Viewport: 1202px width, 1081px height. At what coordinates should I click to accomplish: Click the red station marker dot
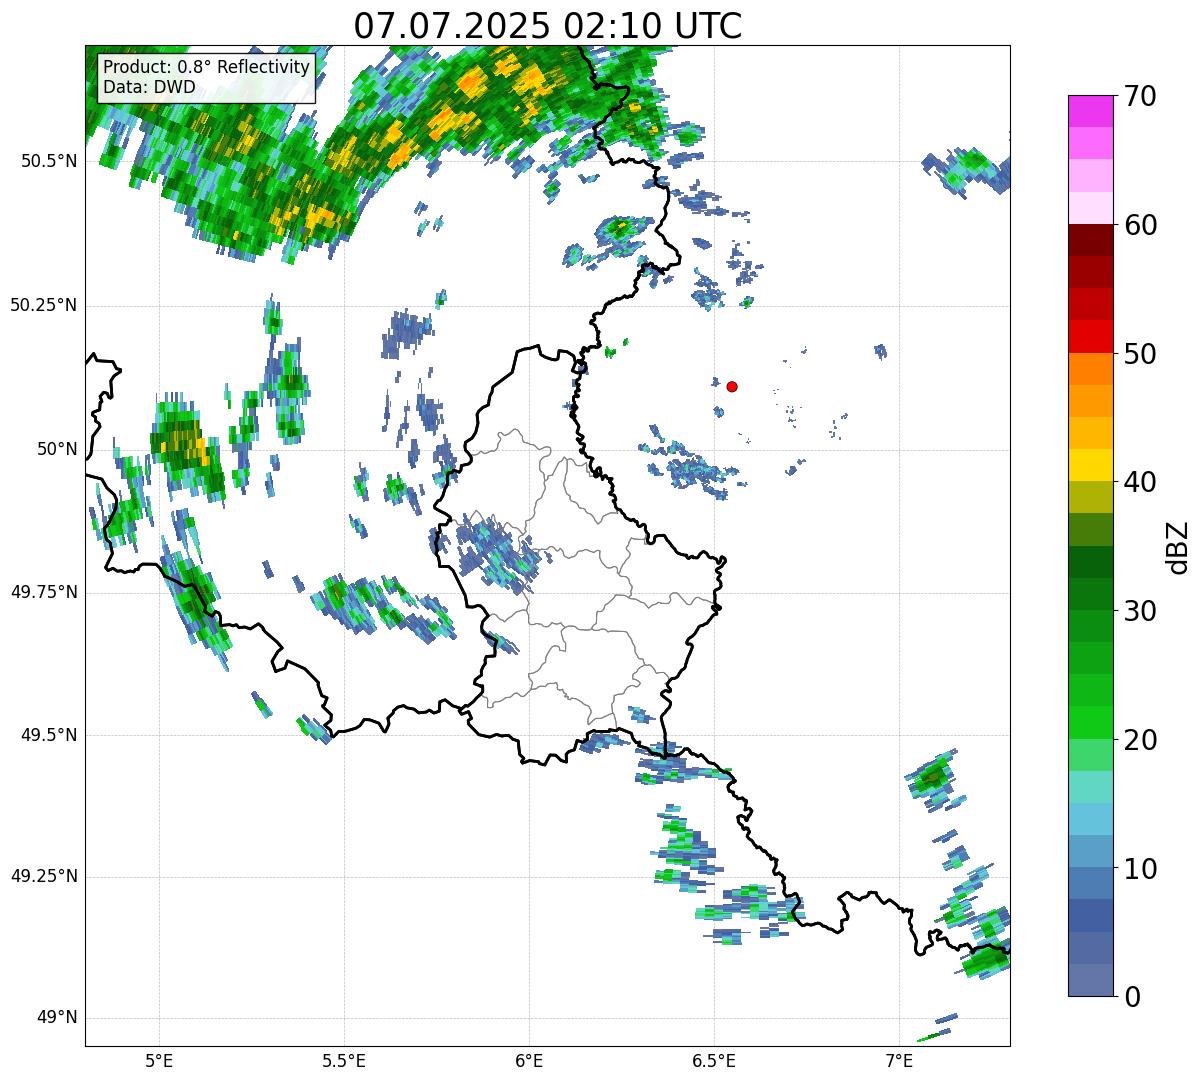pyautogui.click(x=732, y=386)
